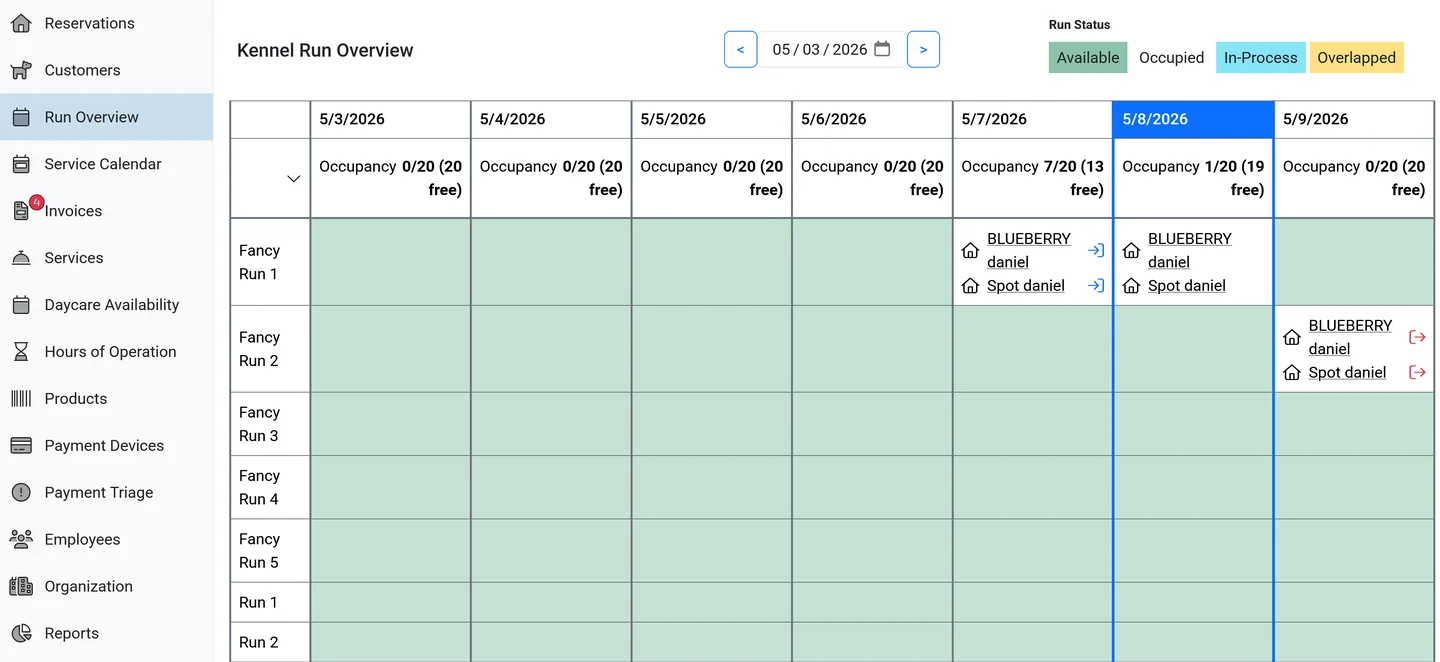Click the Payment Triage alert icon

pyautogui.click(x=21, y=492)
